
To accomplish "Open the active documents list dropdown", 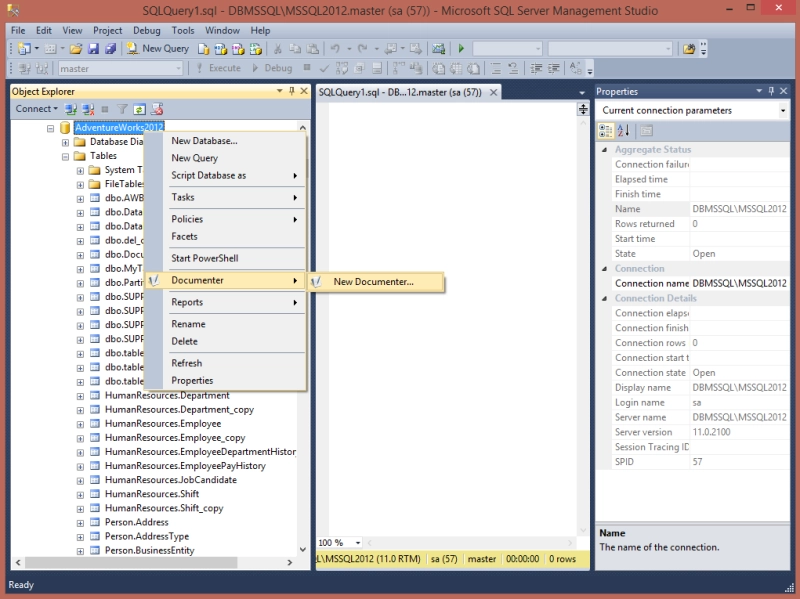I will coord(582,93).
